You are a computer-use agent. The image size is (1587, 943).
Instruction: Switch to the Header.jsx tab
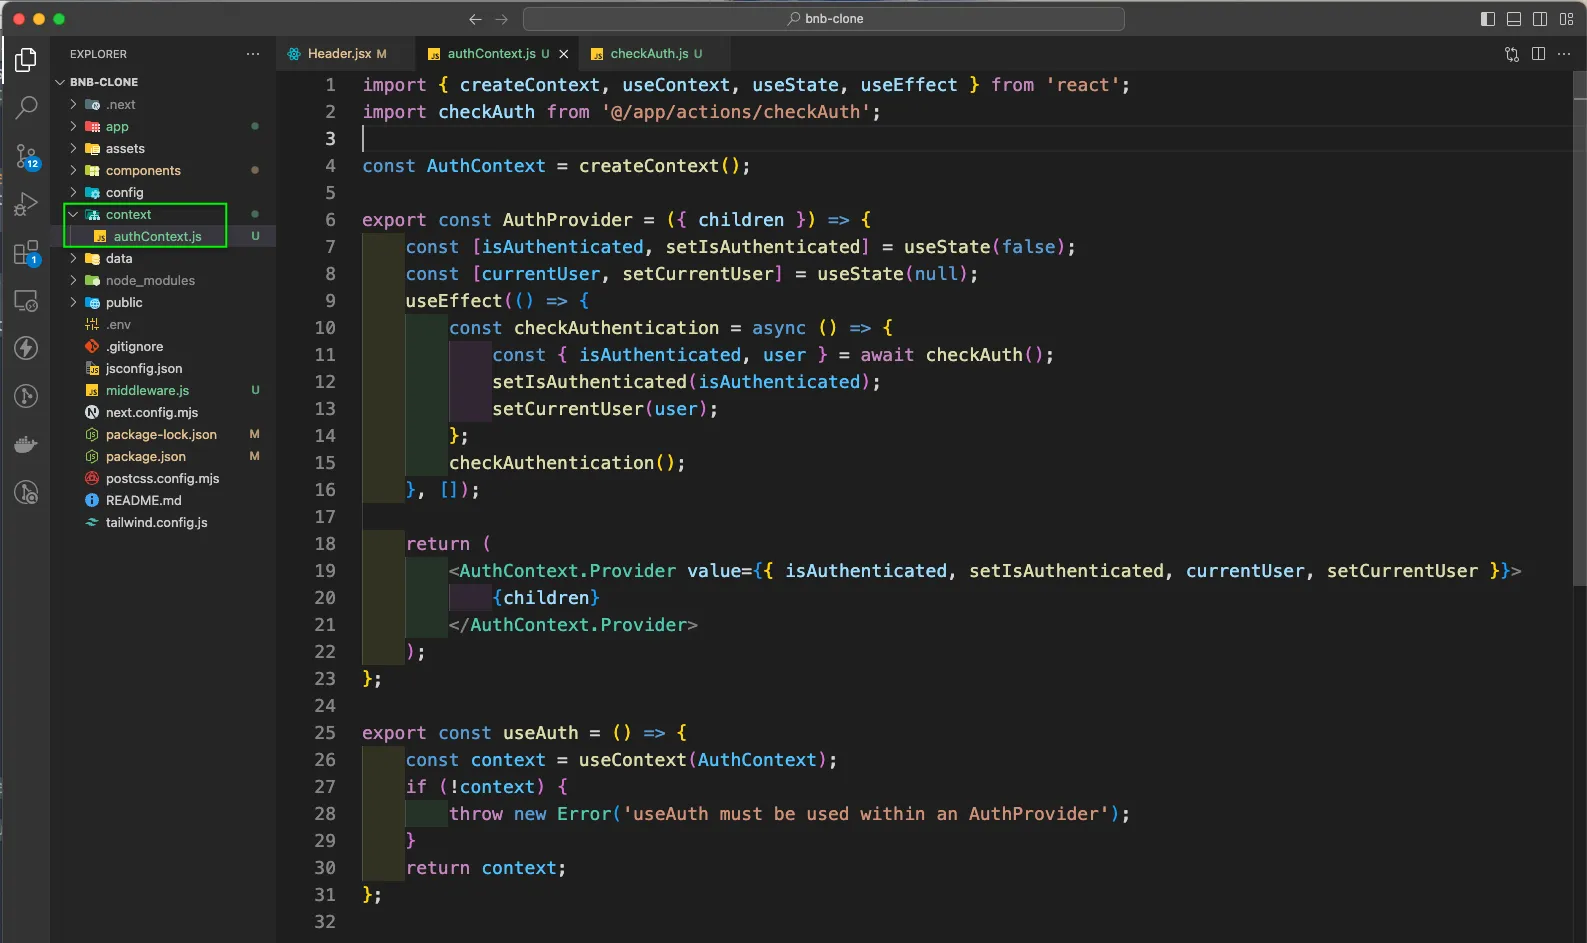pyautogui.click(x=345, y=54)
